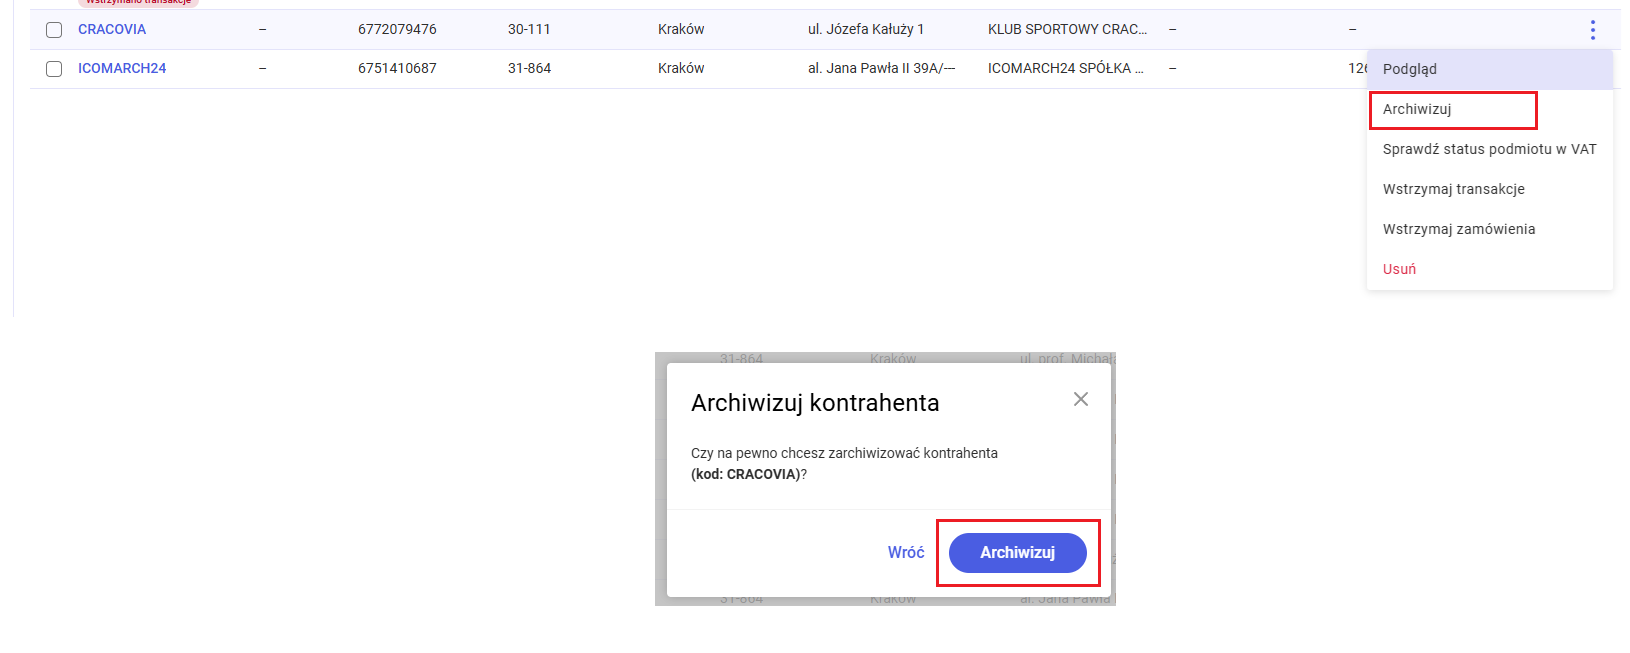Confirm with the blue Archiwizuj button
Viewport: 1630px width, 653px height.
point(1017,552)
